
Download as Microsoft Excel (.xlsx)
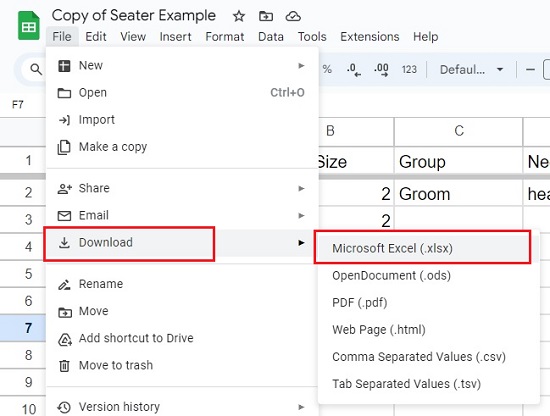pos(428,248)
